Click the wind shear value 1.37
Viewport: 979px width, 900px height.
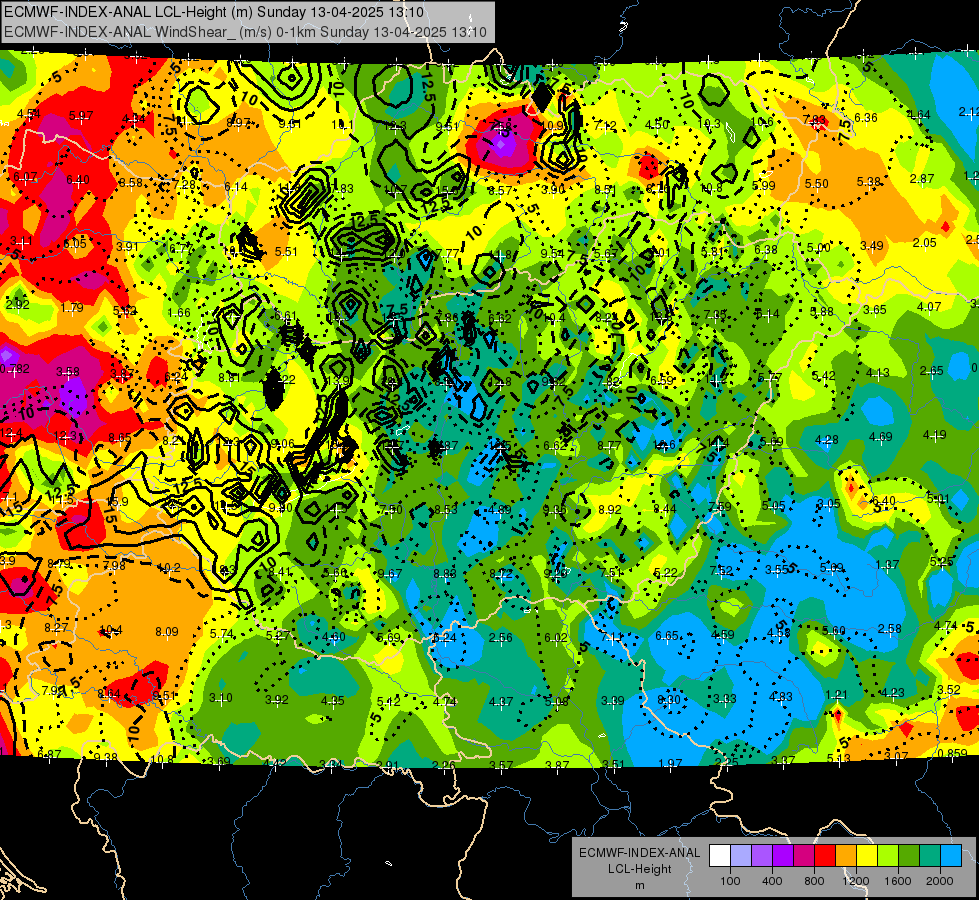click(887, 565)
